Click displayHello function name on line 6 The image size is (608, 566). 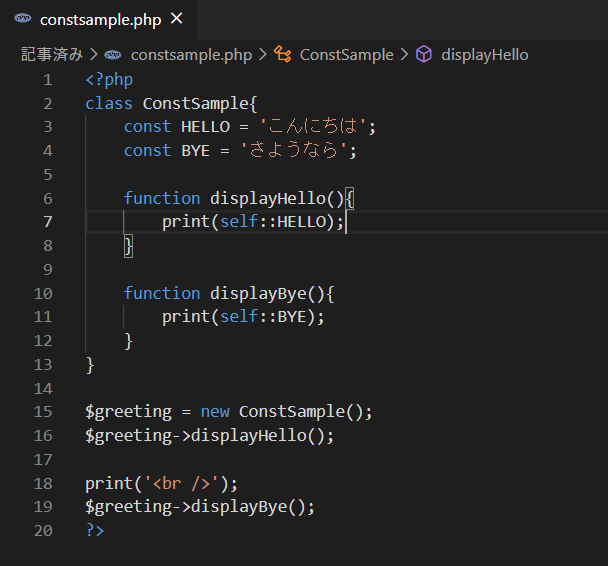pyautogui.click(x=268, y=199)
